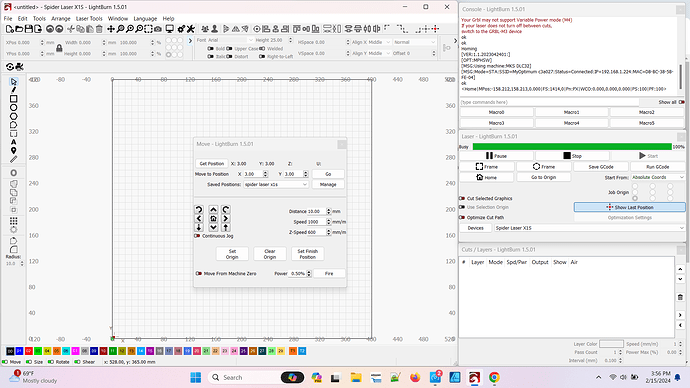690x388 pixels.
Task: Toggle Move From Machine Zero switch
Action: (198, 274)
